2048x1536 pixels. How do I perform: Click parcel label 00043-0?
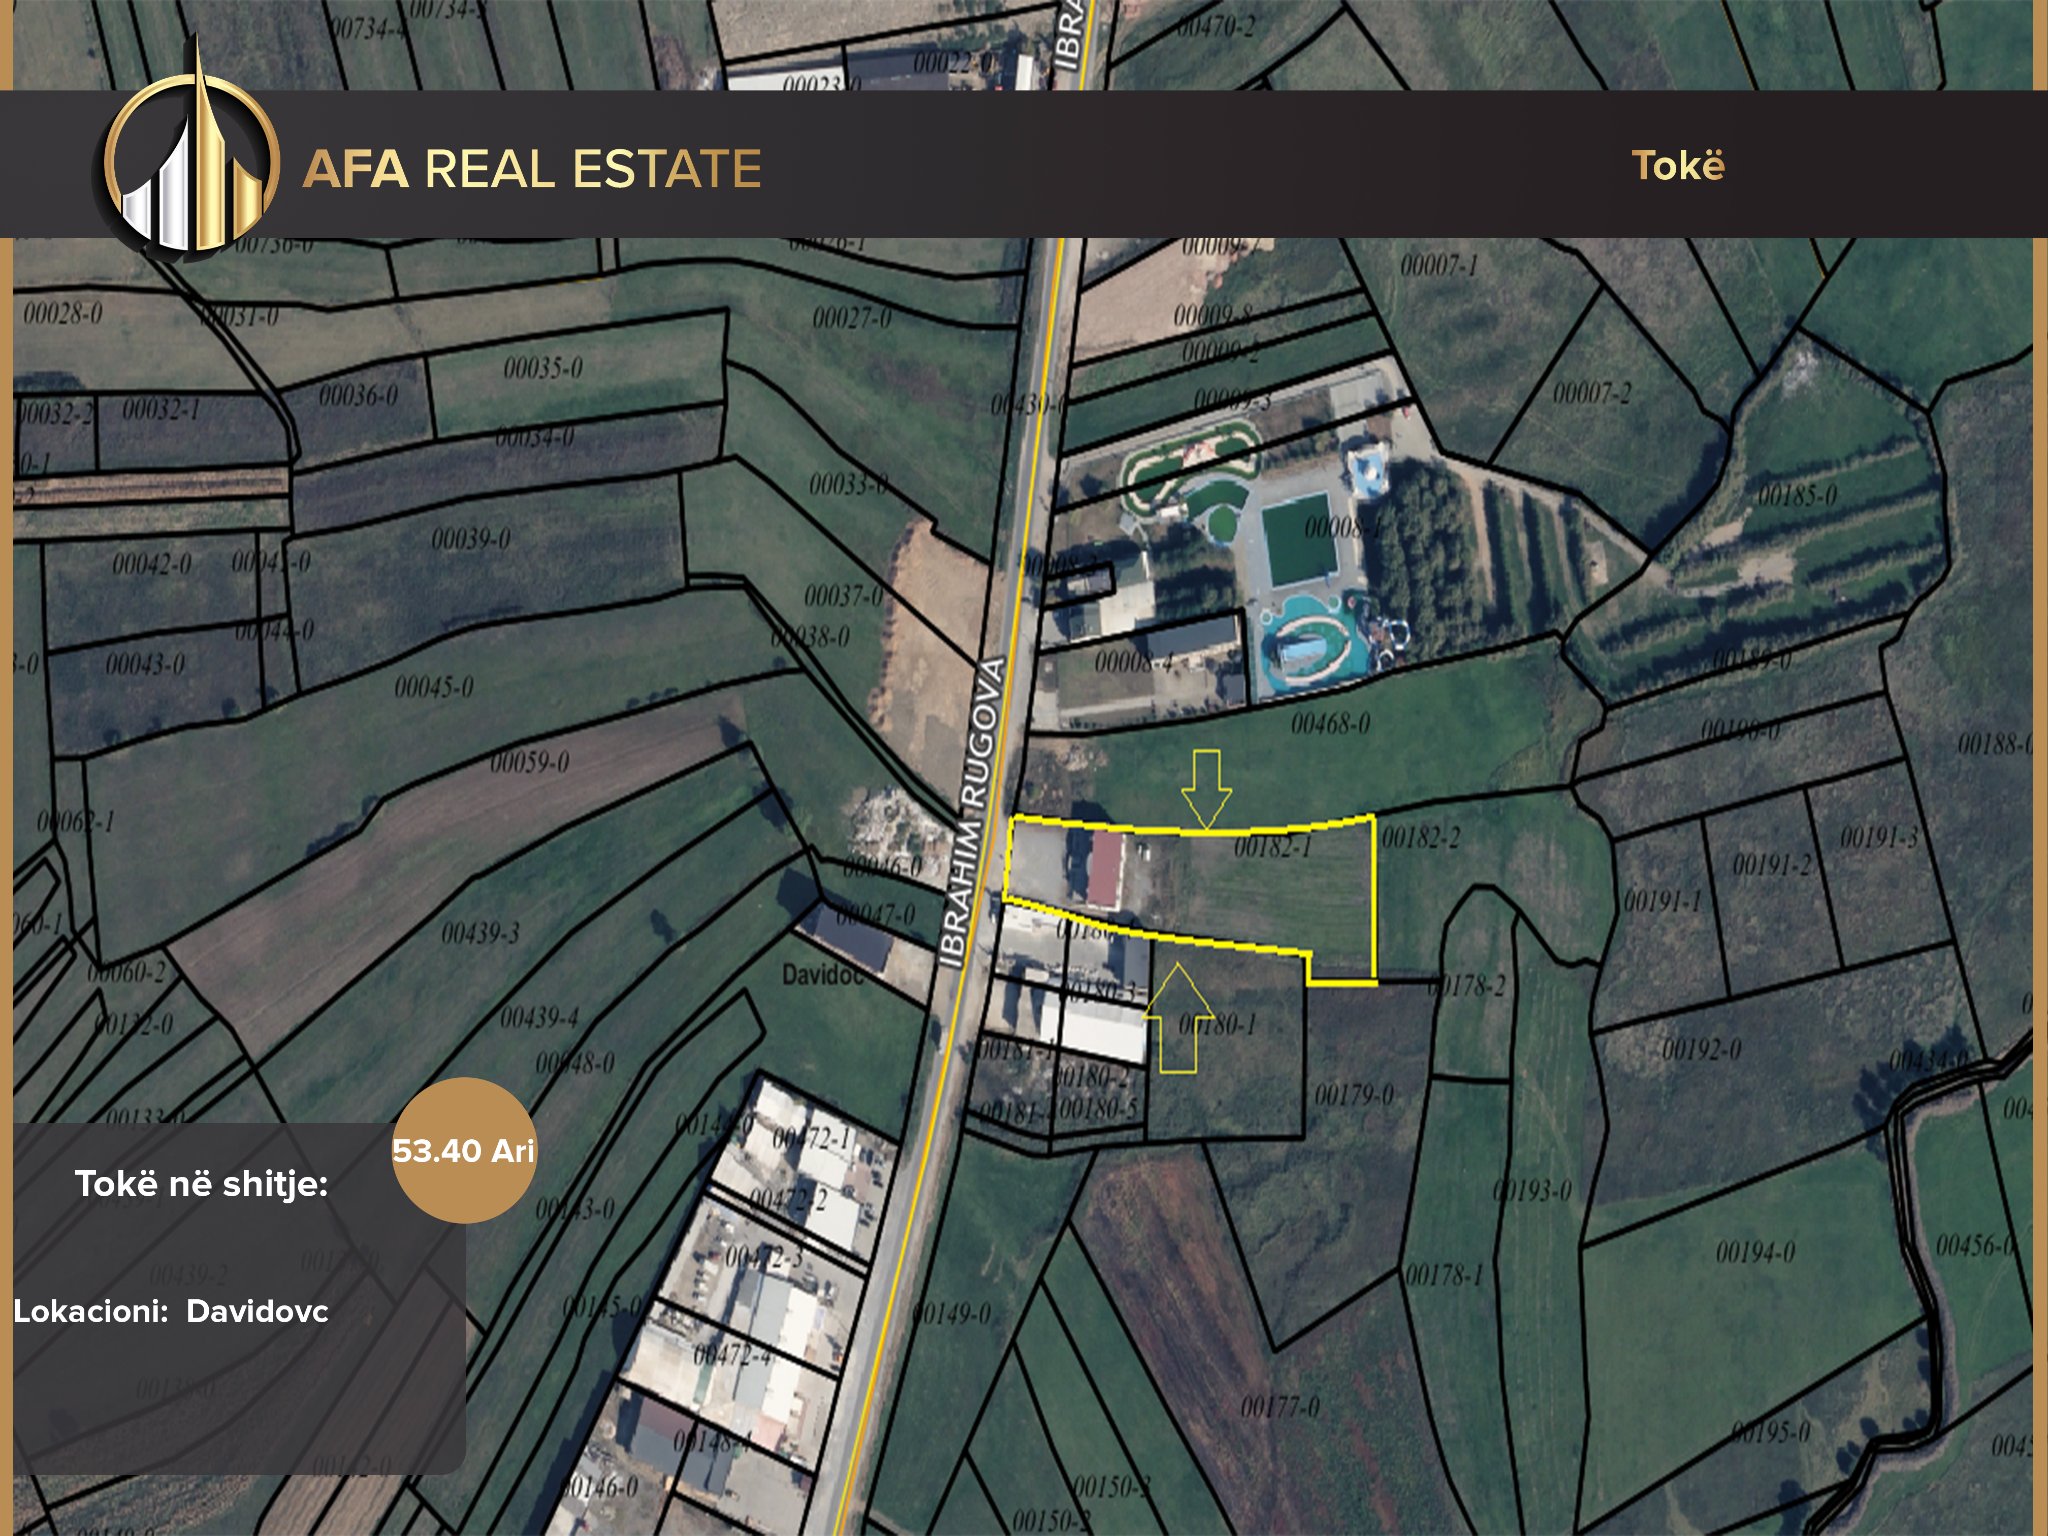145,664
